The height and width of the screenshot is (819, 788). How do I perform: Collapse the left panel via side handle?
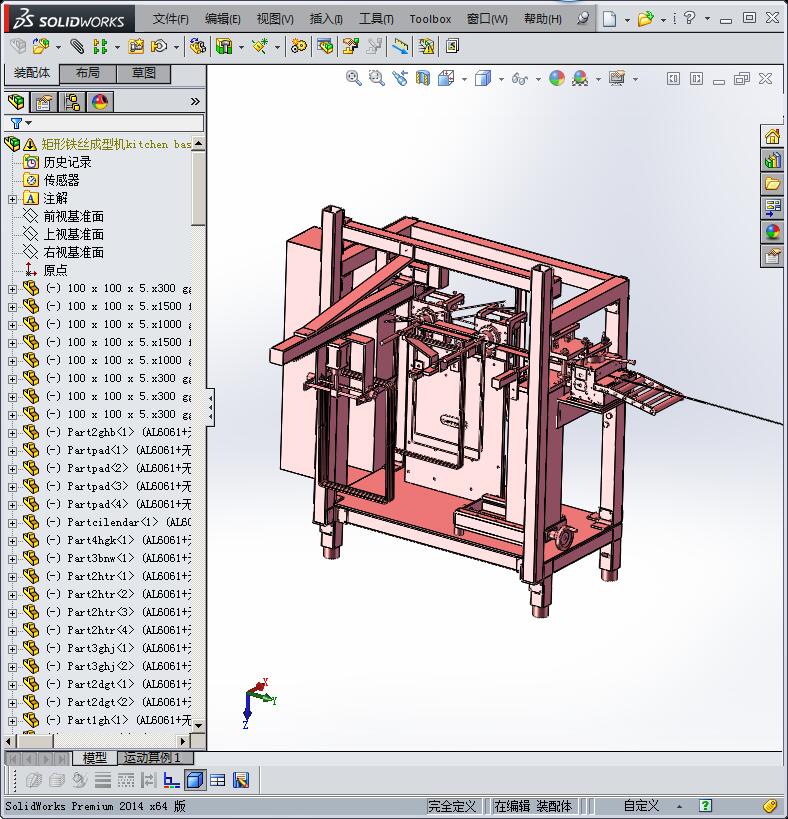210,407
